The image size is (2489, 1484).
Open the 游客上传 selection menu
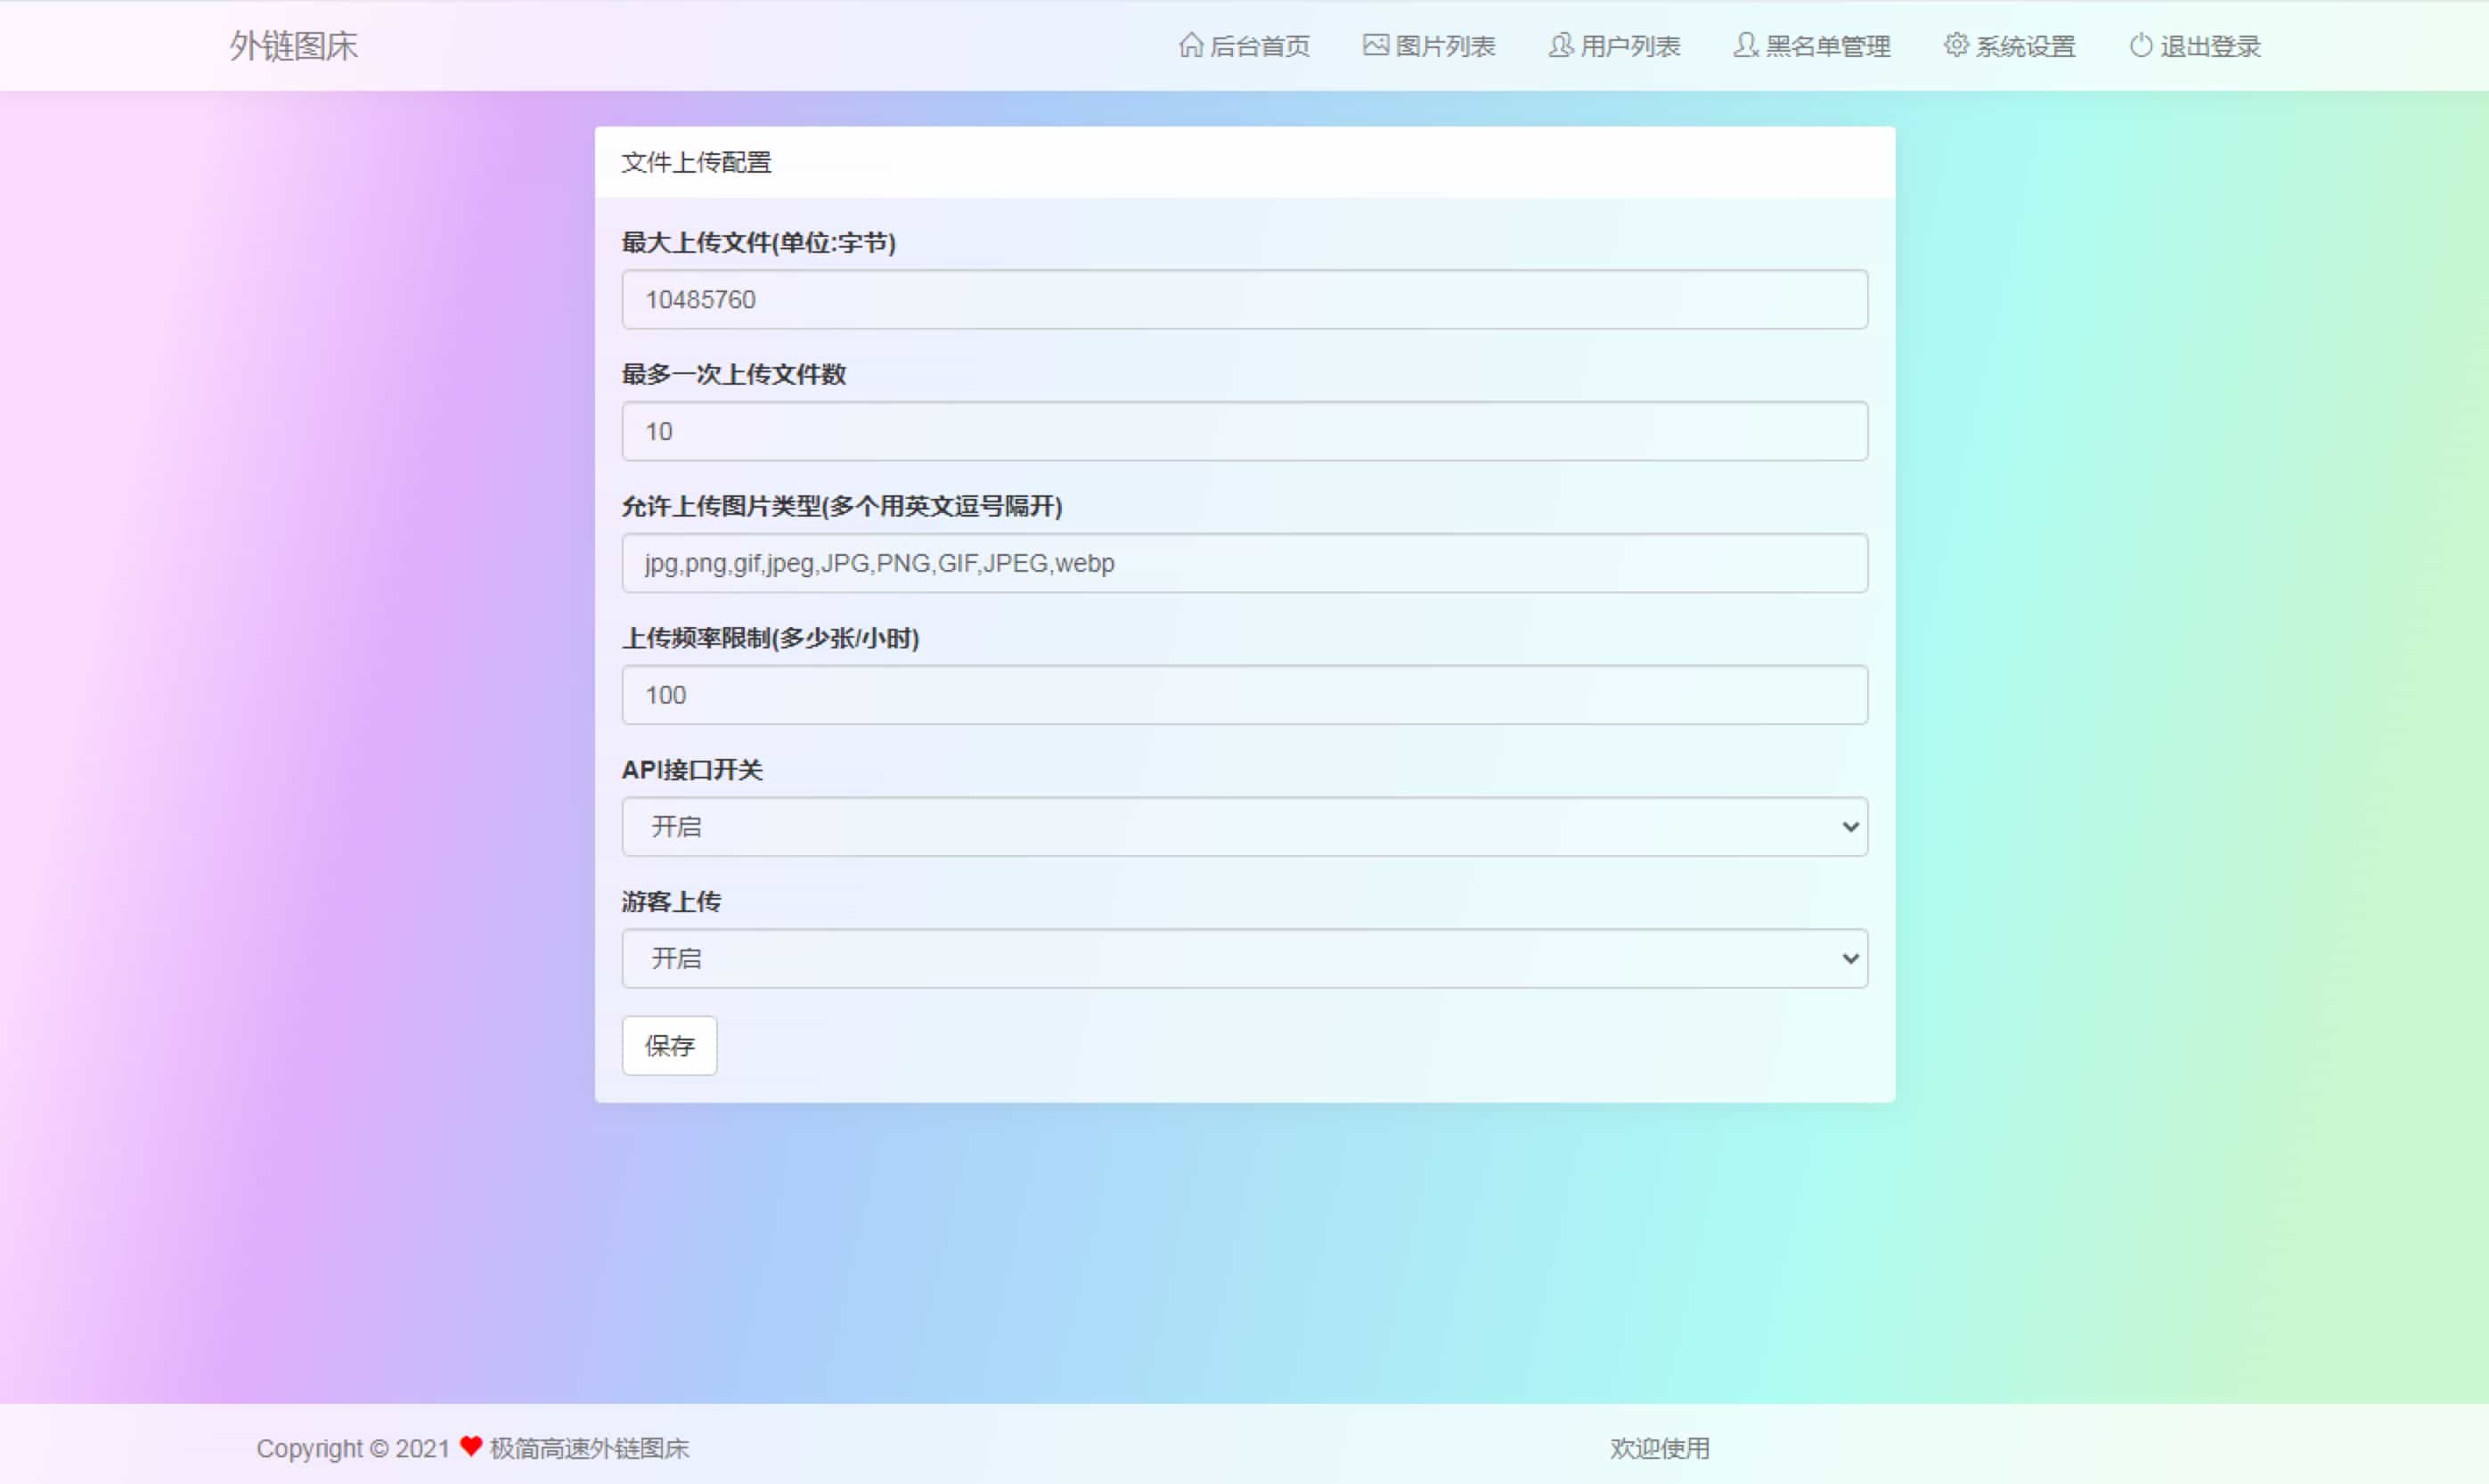point(1244,958)
